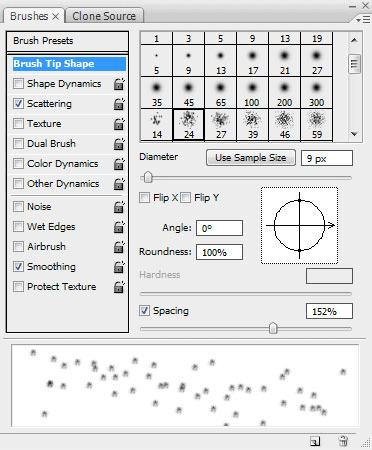Enable the Color Dynamics checkbox

18,163
